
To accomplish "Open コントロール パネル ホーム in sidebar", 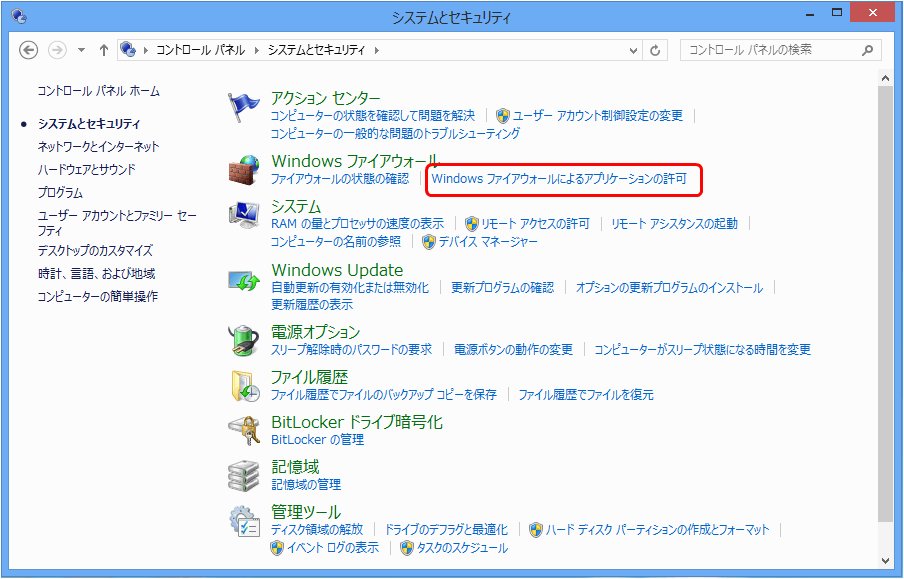I will (99, 91).
